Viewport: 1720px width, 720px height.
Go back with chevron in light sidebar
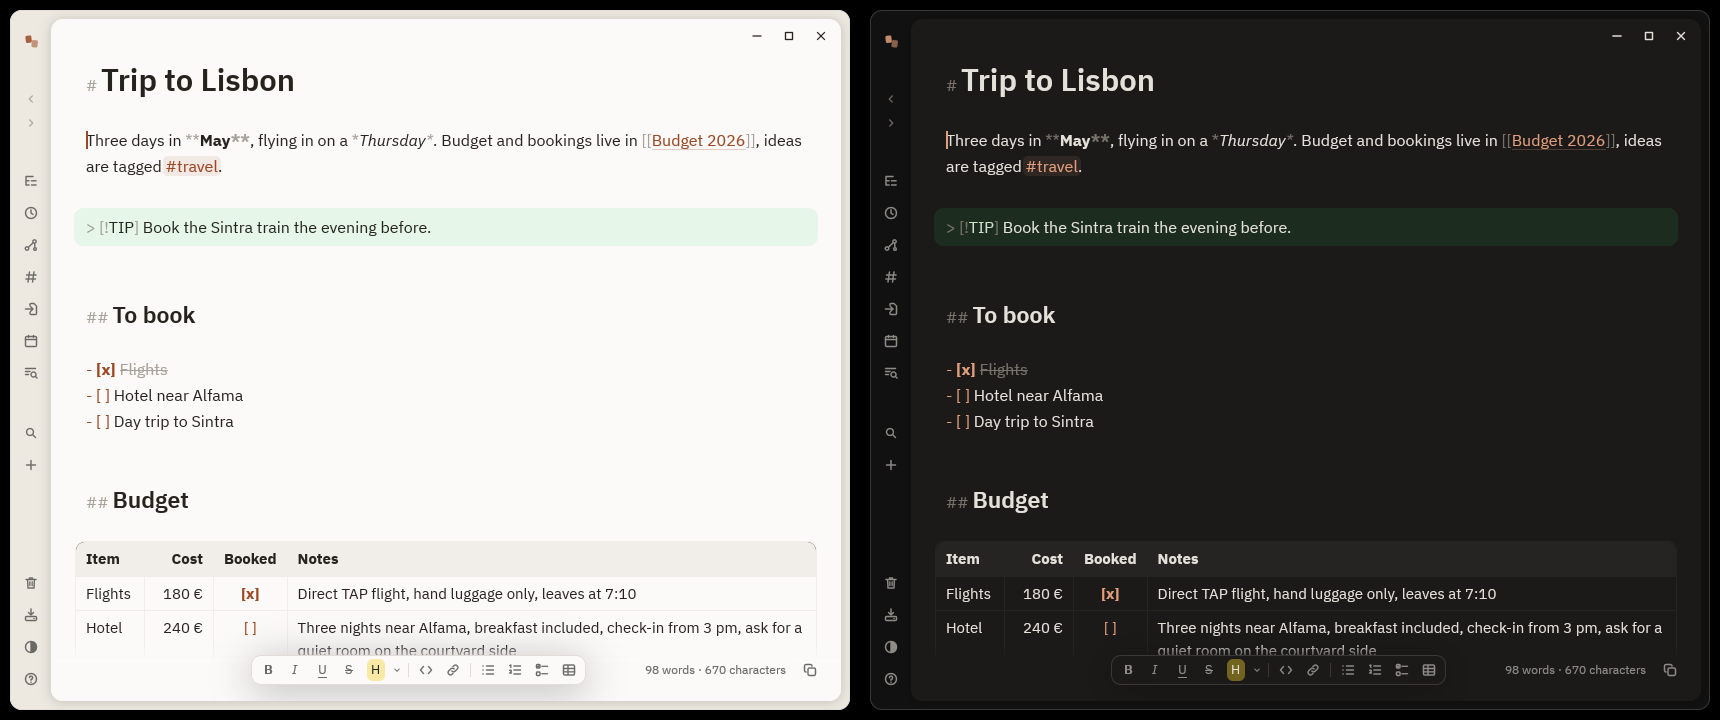[31, 99]
